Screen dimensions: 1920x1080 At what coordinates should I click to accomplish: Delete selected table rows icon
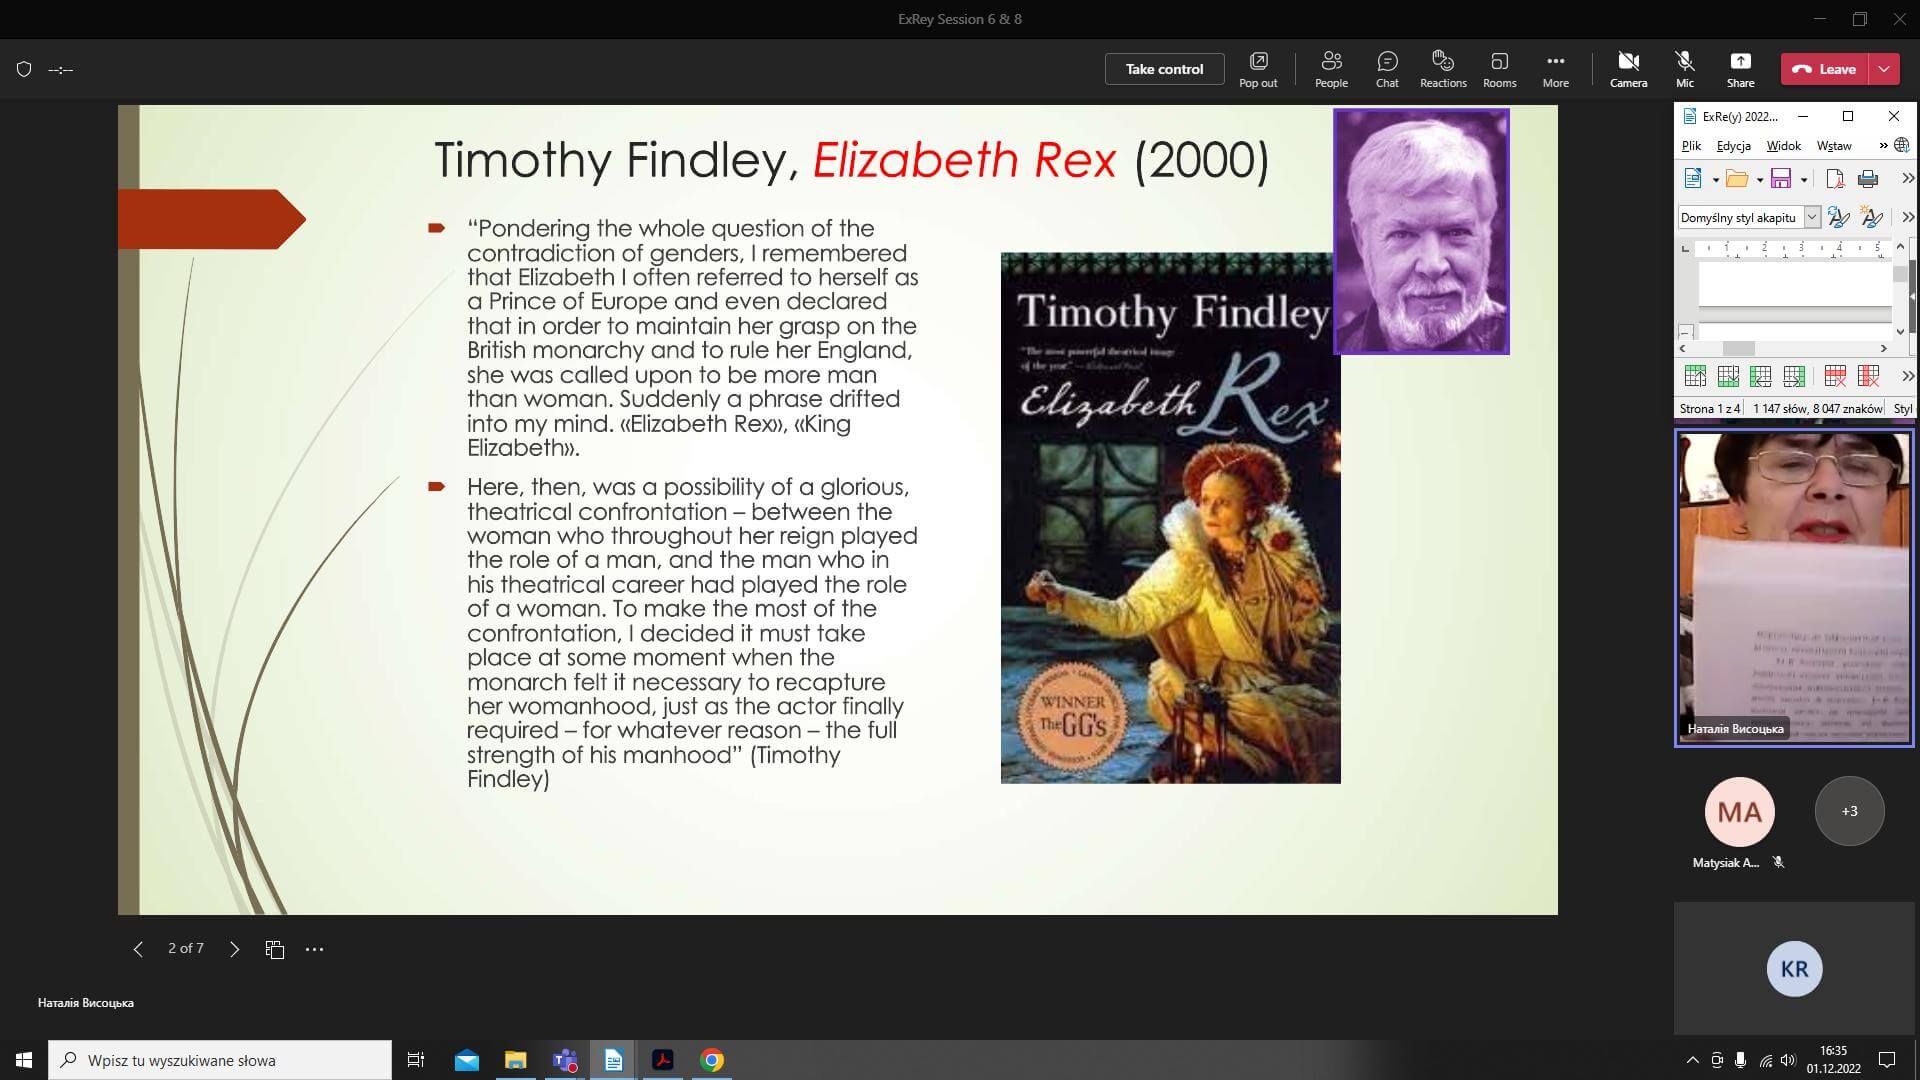1835,376
